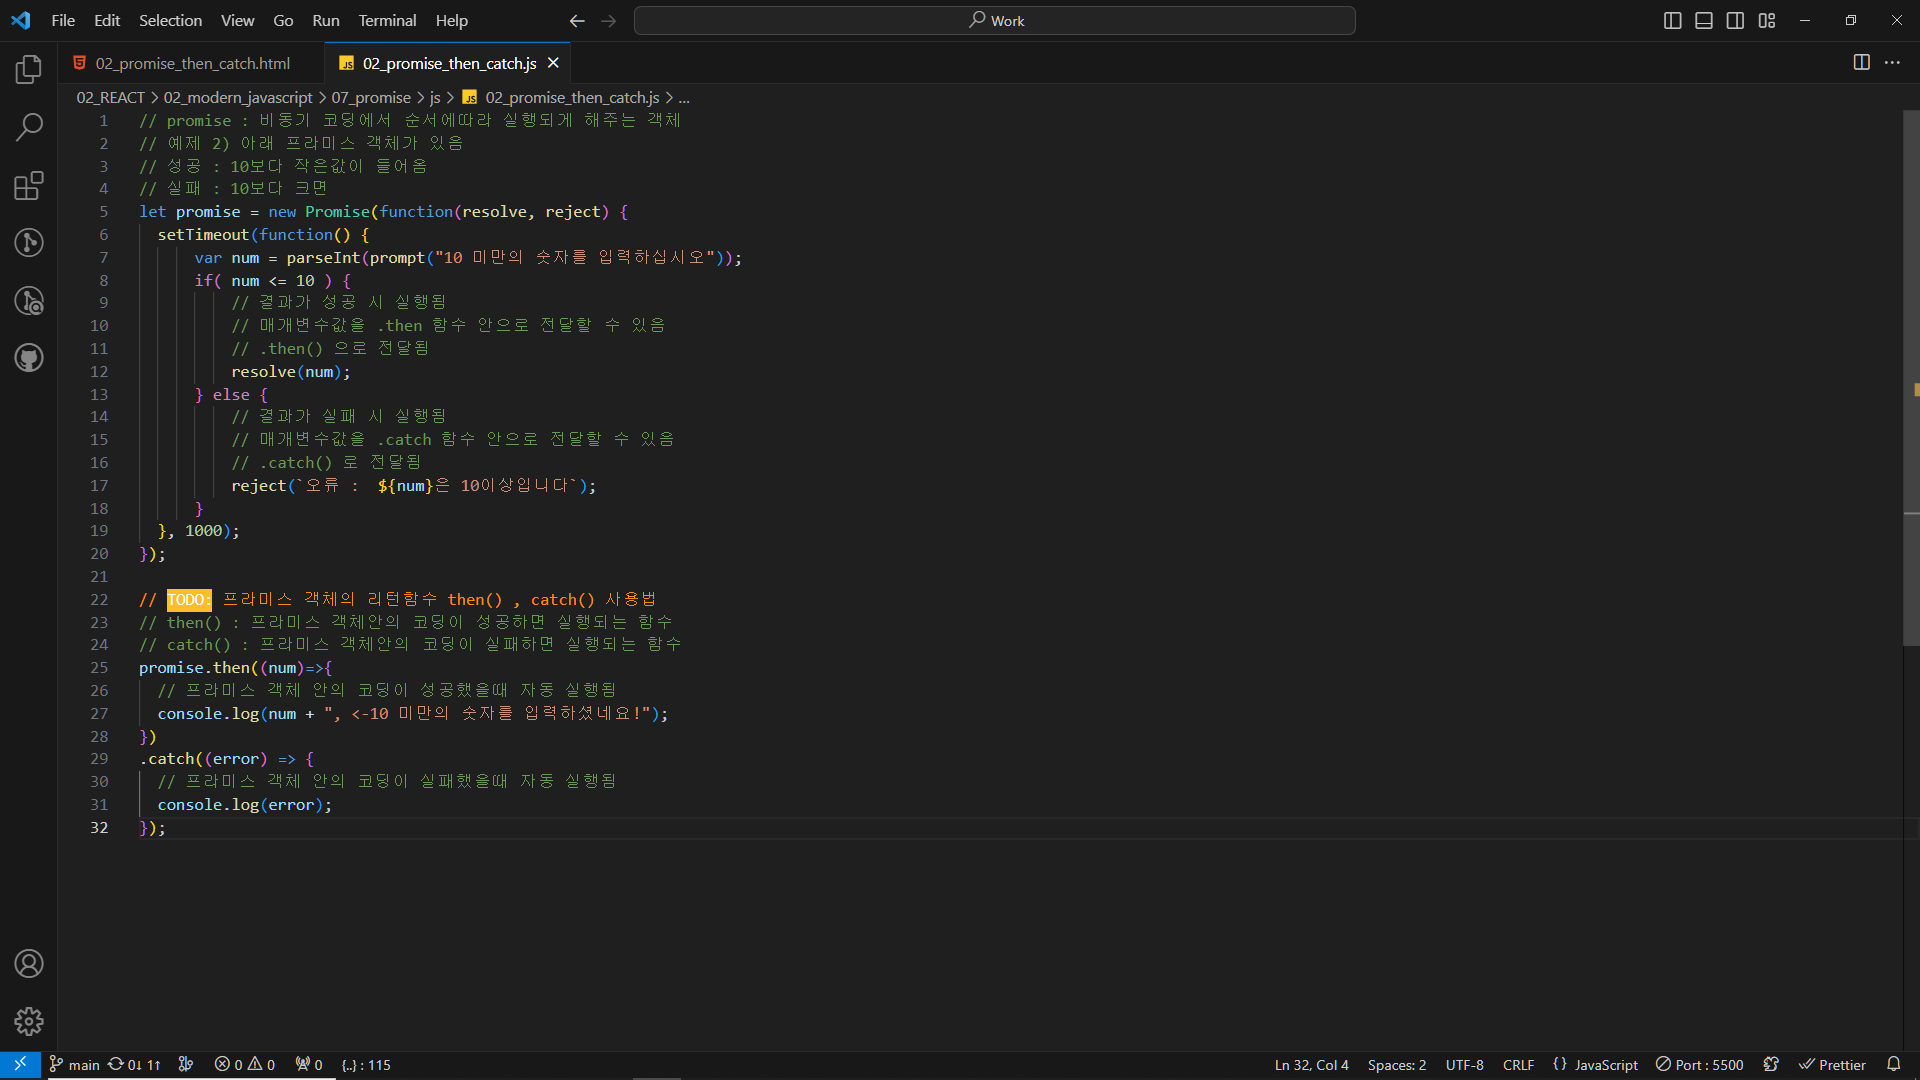Open the Source Control view icon

pyautogui.click(x=29, y=243)
